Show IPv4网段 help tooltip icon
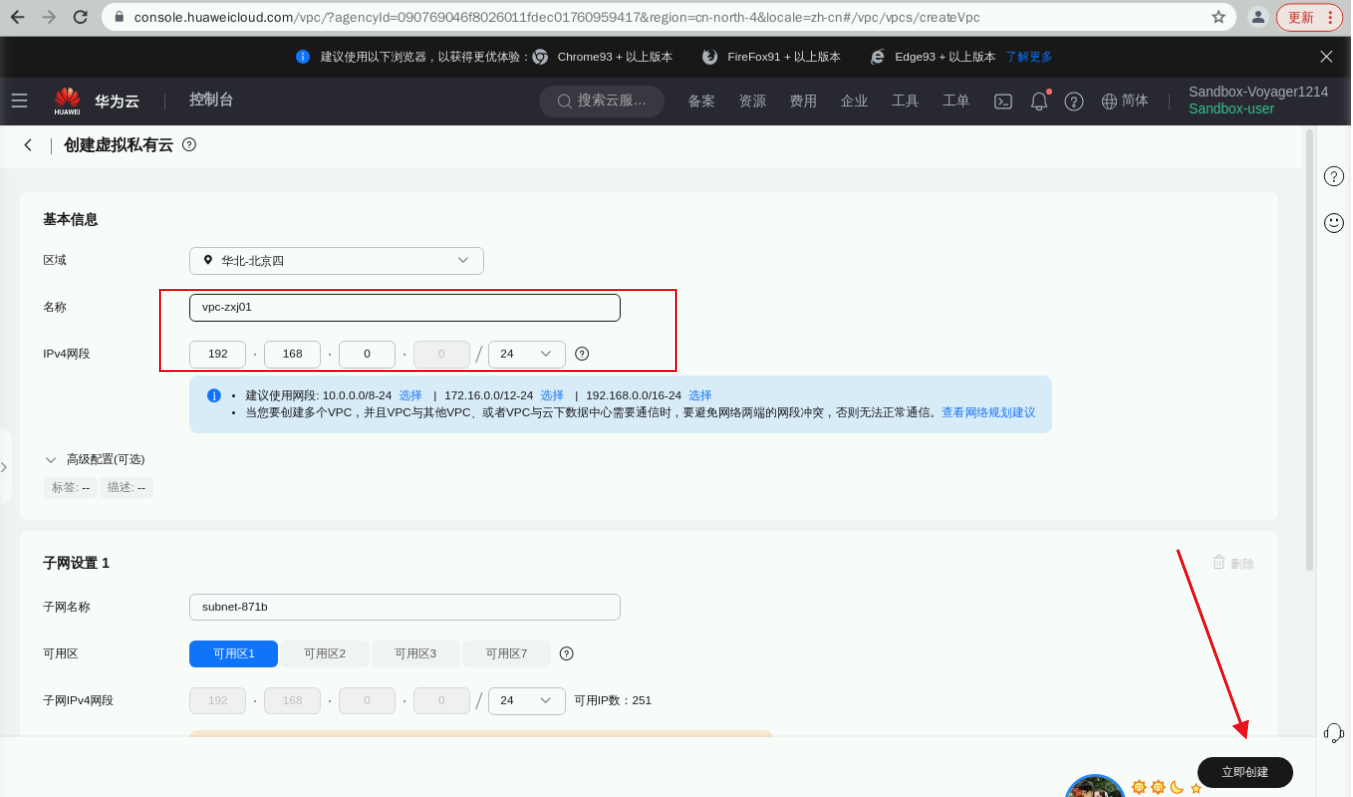This screenshot has width=1353, height=797. 582,354
